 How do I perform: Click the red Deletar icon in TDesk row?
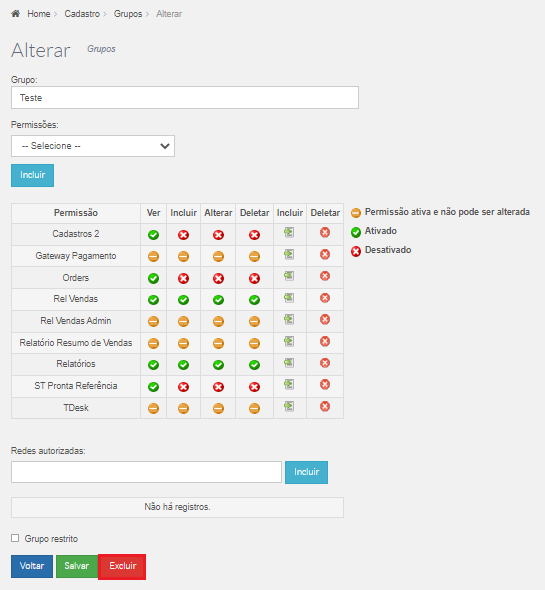point(325,406)
